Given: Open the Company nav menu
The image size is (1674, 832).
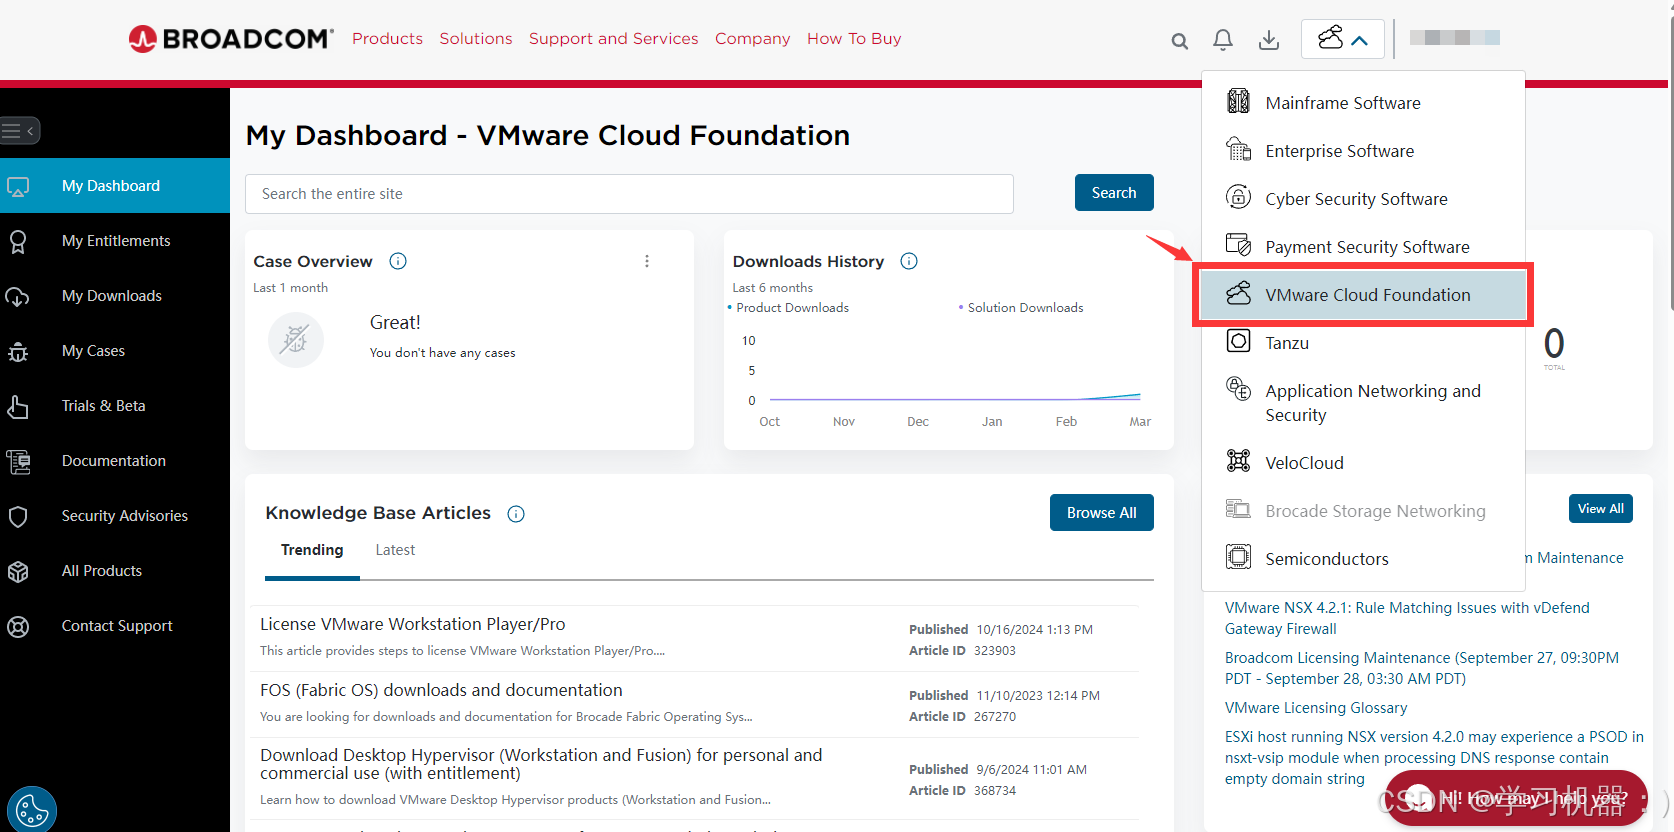Looking at the screenshot, I should [x=752, y=39].
